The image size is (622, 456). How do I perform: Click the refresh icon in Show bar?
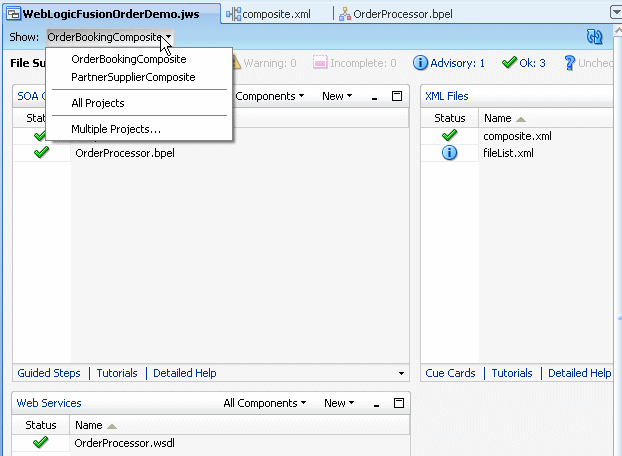[595, 37]
